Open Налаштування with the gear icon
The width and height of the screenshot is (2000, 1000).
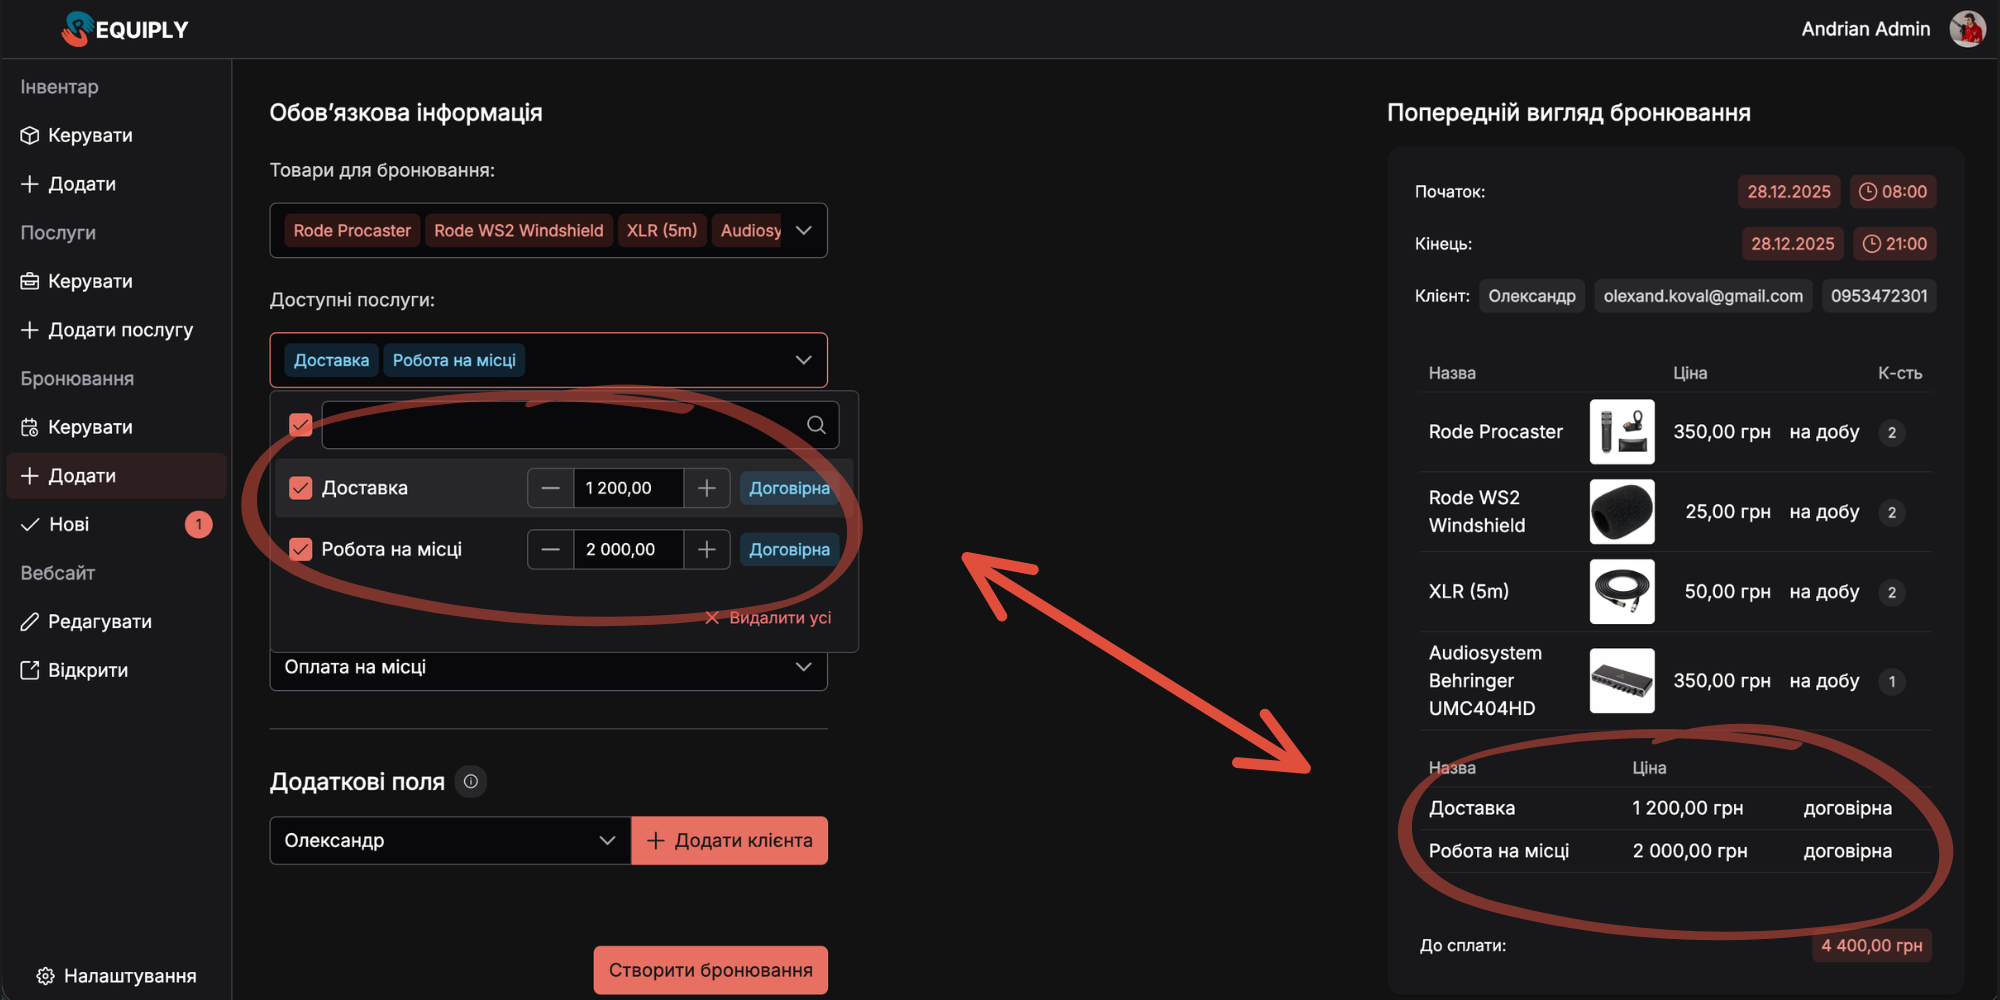point(116,976)
